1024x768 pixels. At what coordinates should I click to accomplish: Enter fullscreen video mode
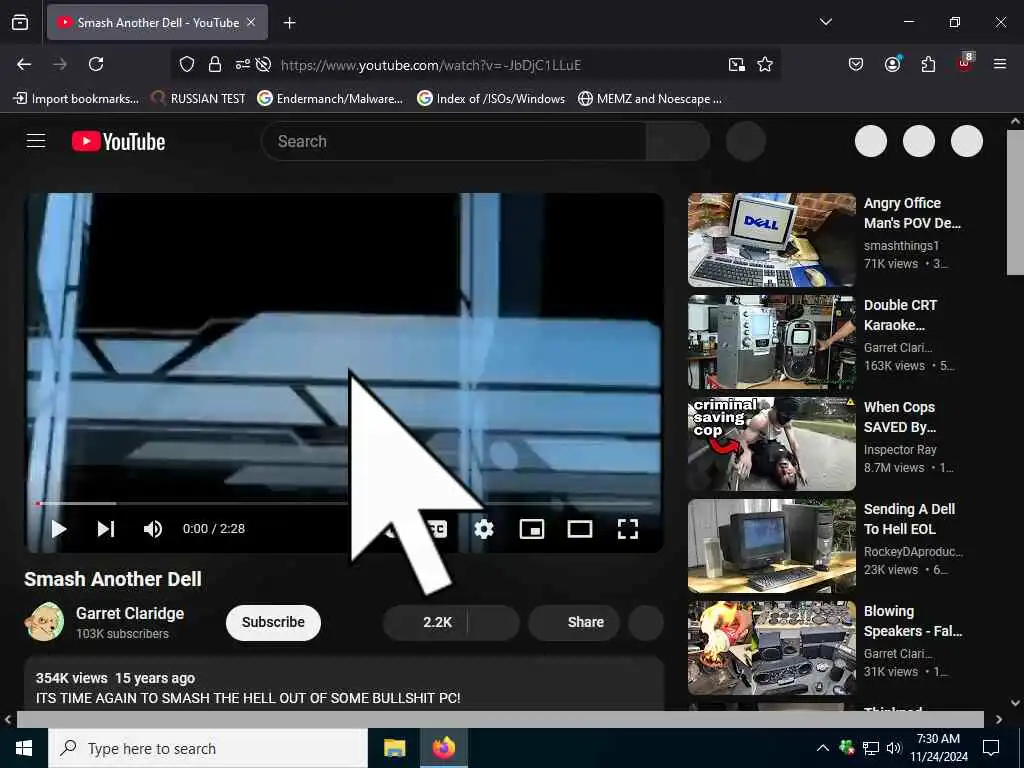click(628, 529)
